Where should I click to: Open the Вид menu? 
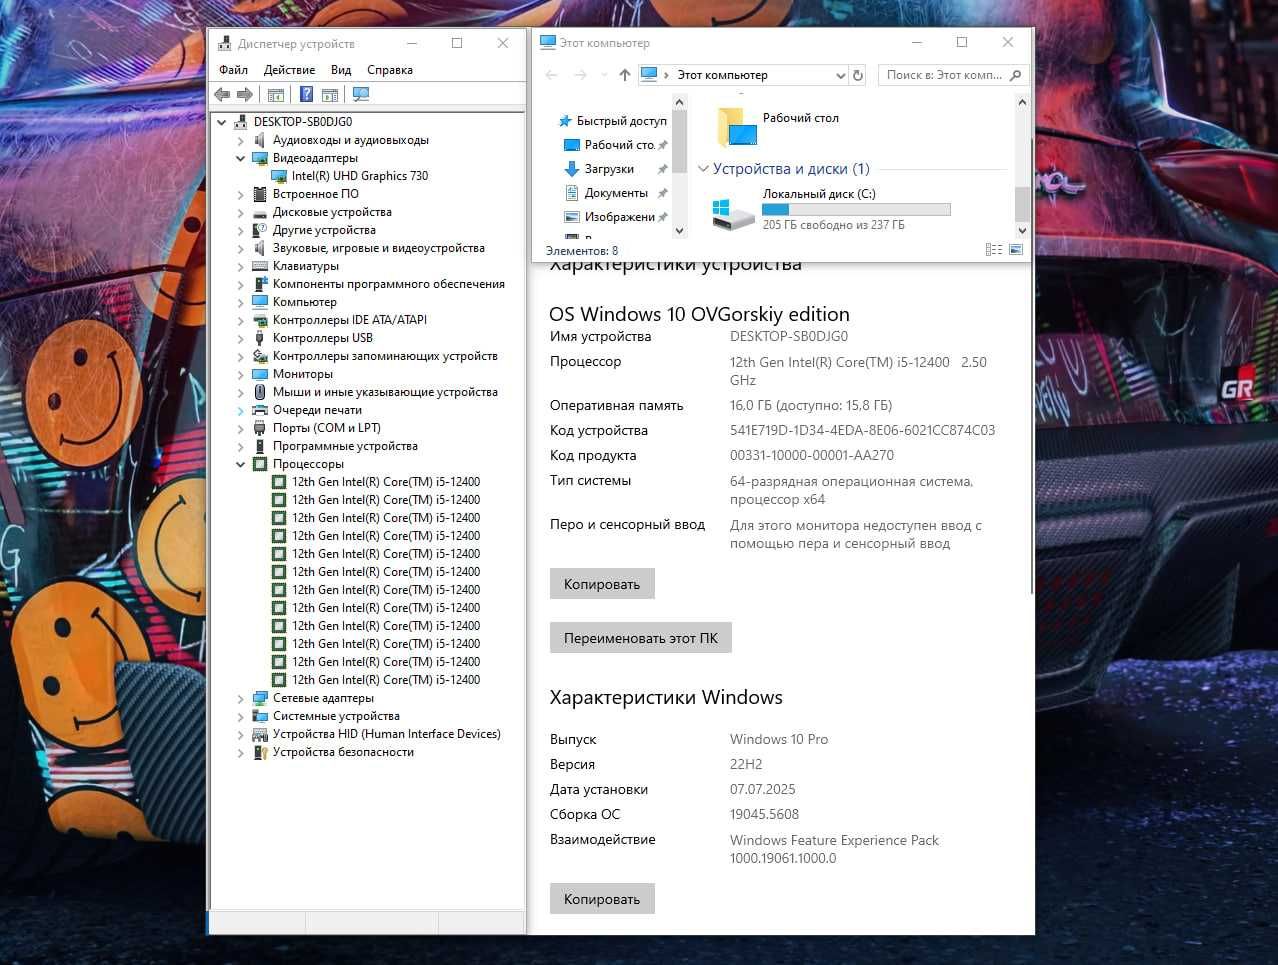point(341,70)
